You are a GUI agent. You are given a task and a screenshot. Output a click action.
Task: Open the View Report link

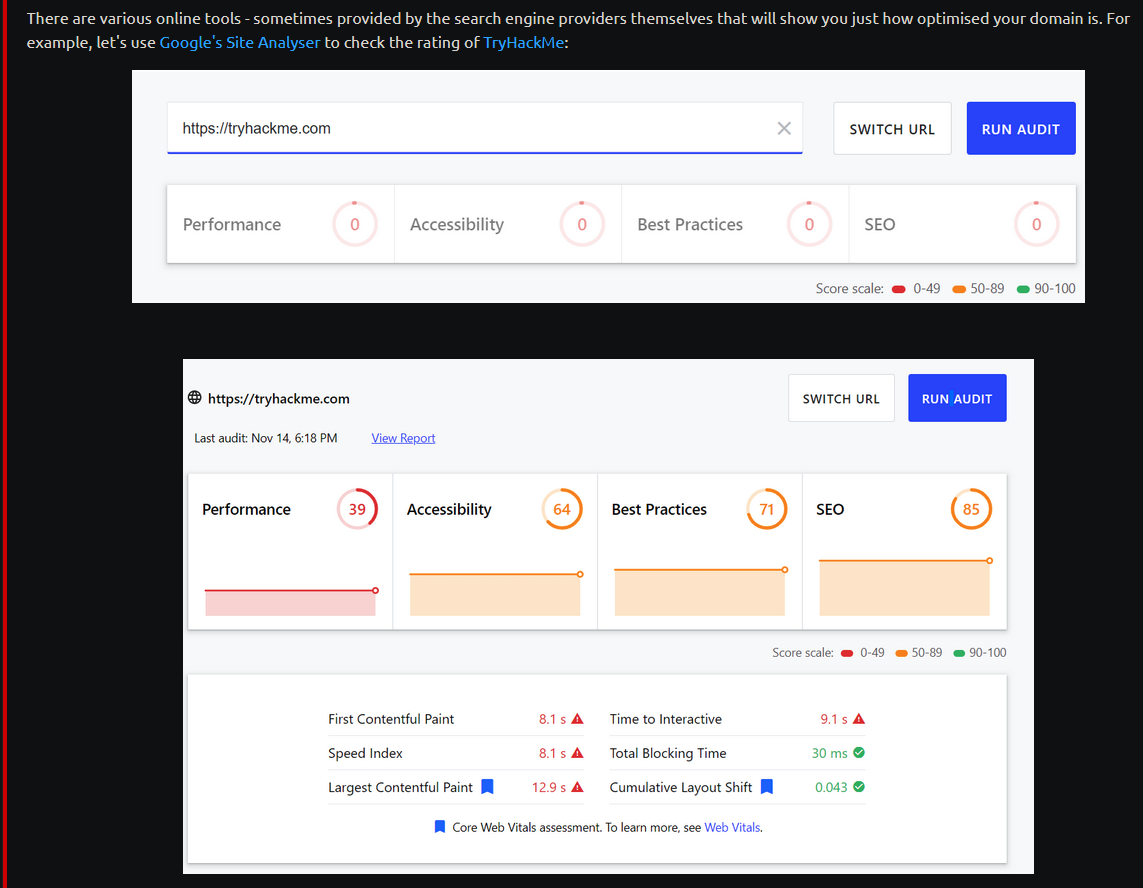click(x=403, y=438)
